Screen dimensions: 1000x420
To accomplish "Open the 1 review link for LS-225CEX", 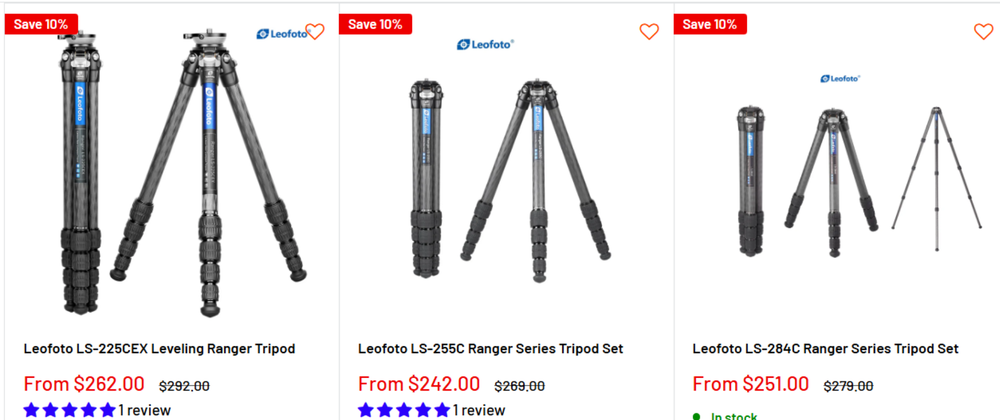I will coord(145,410).
